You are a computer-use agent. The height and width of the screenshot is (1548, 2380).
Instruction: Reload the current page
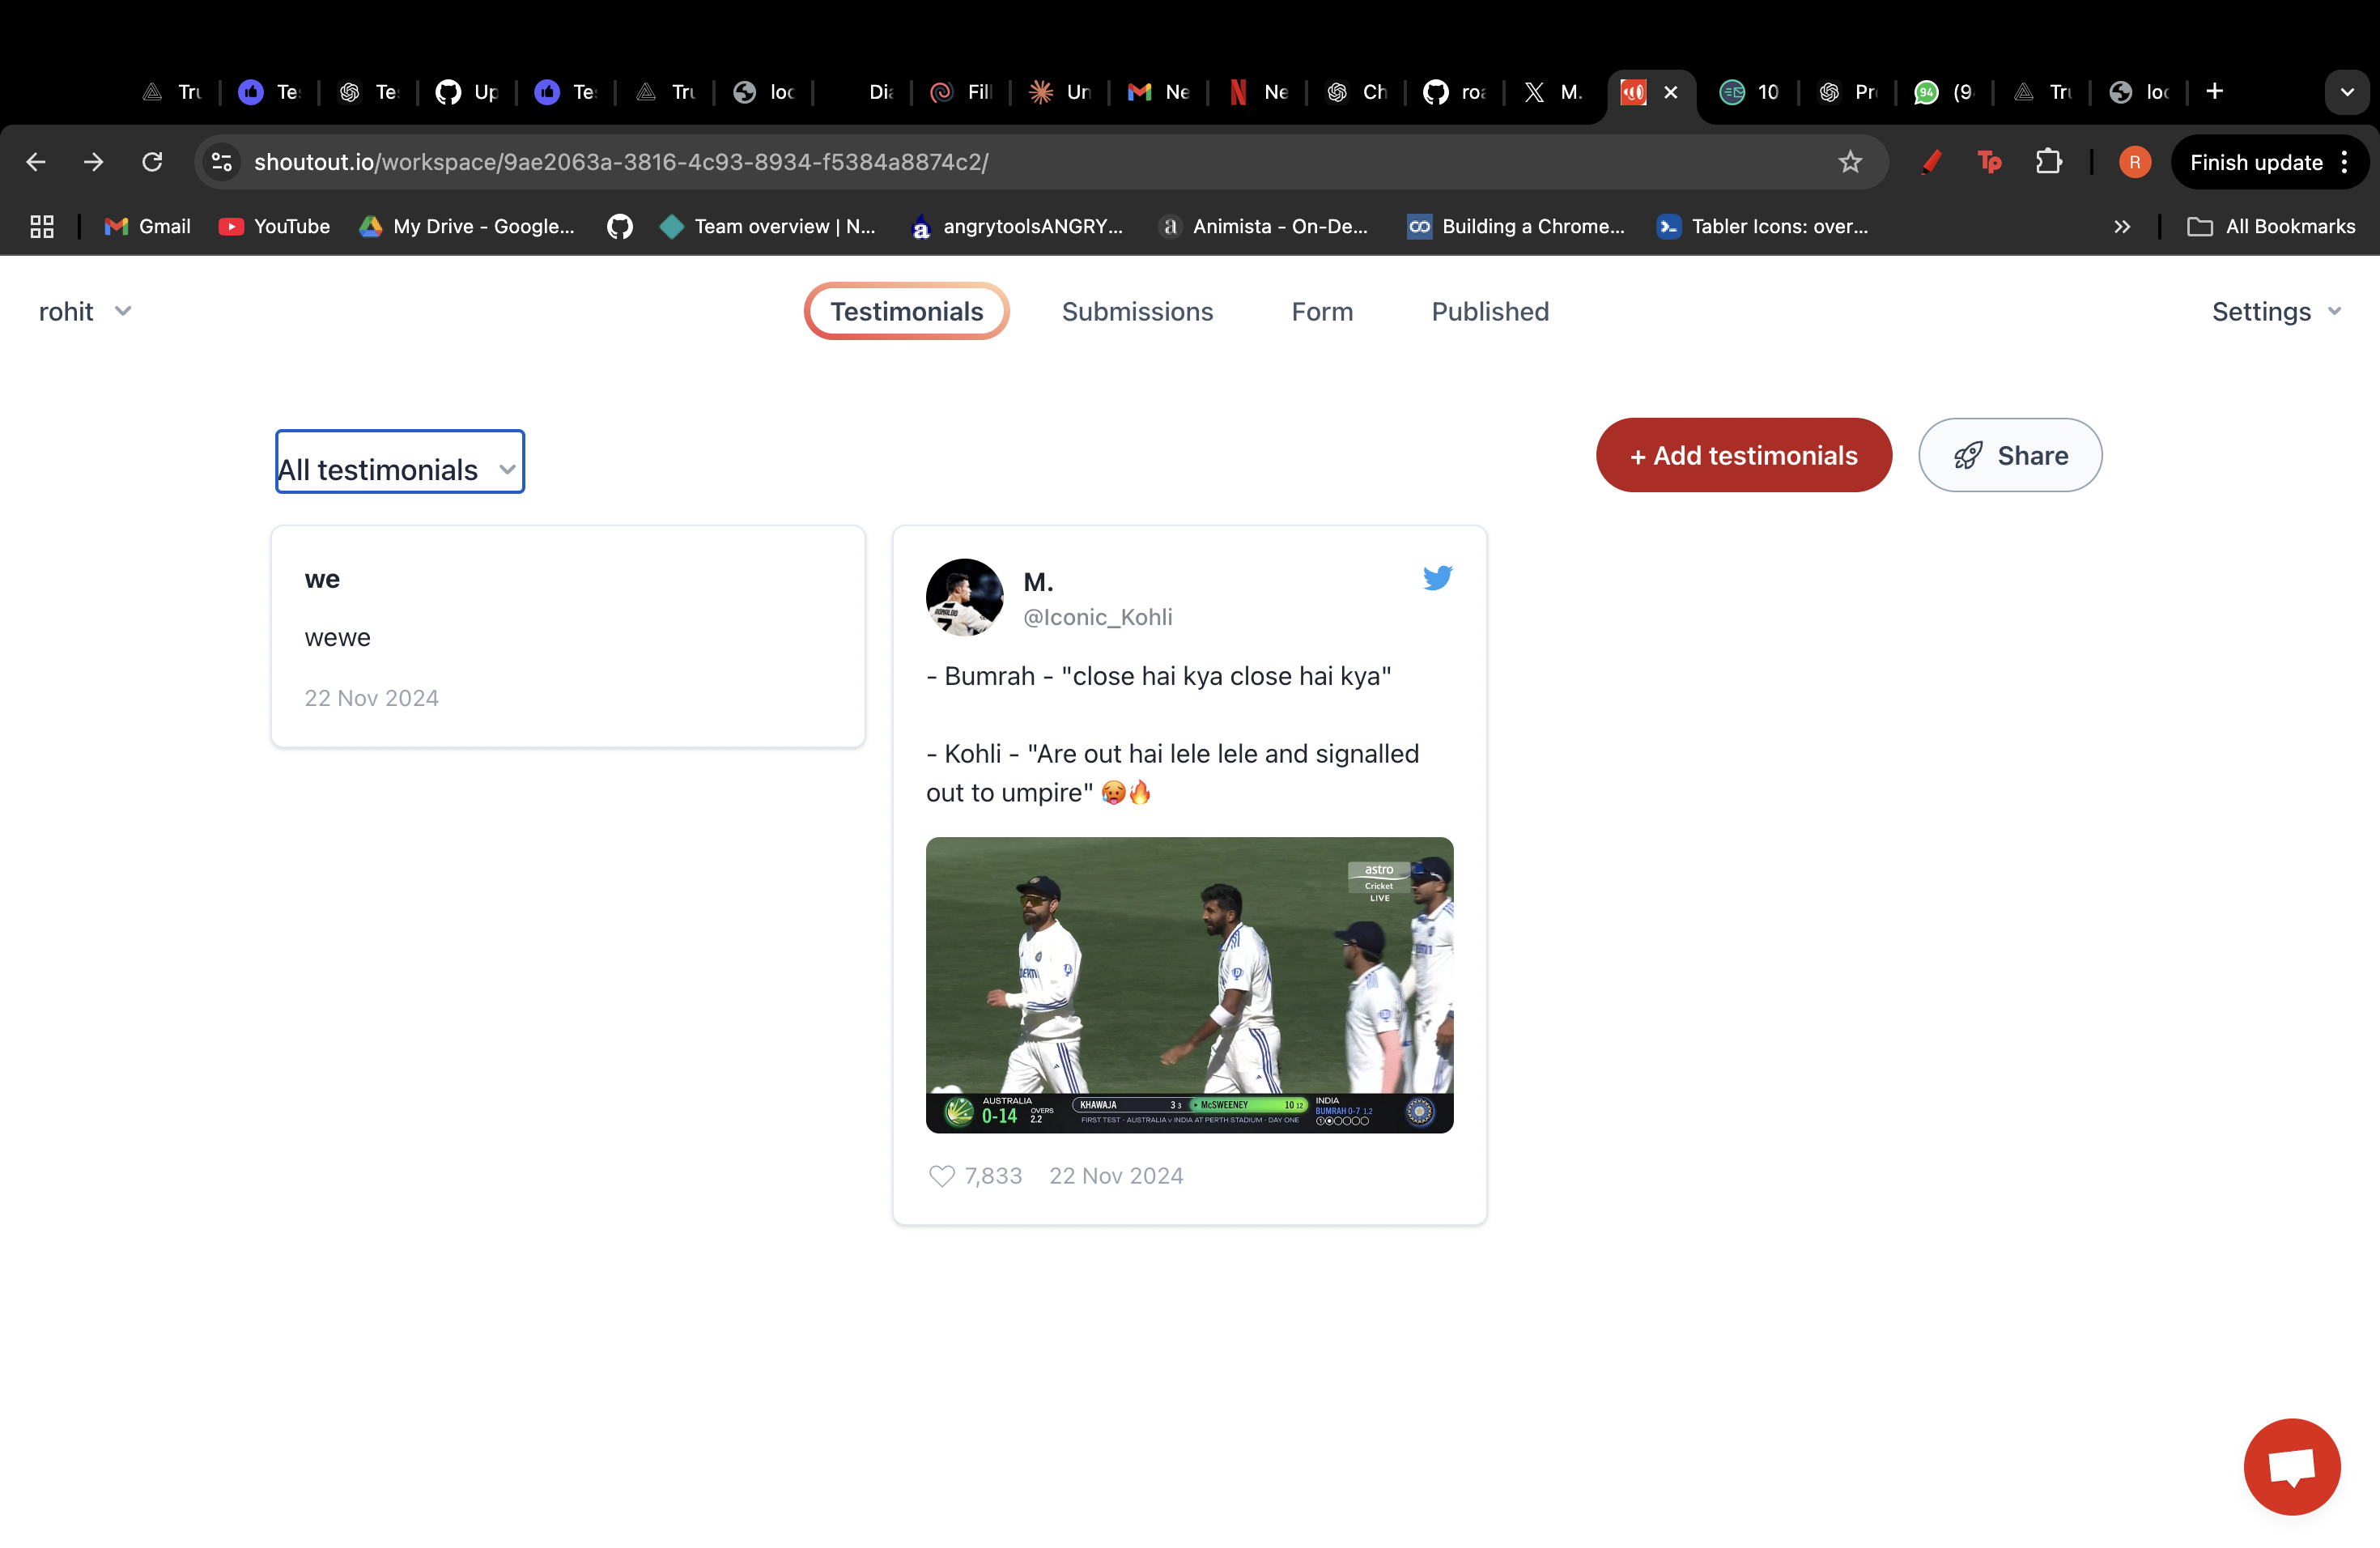point(152,162)
